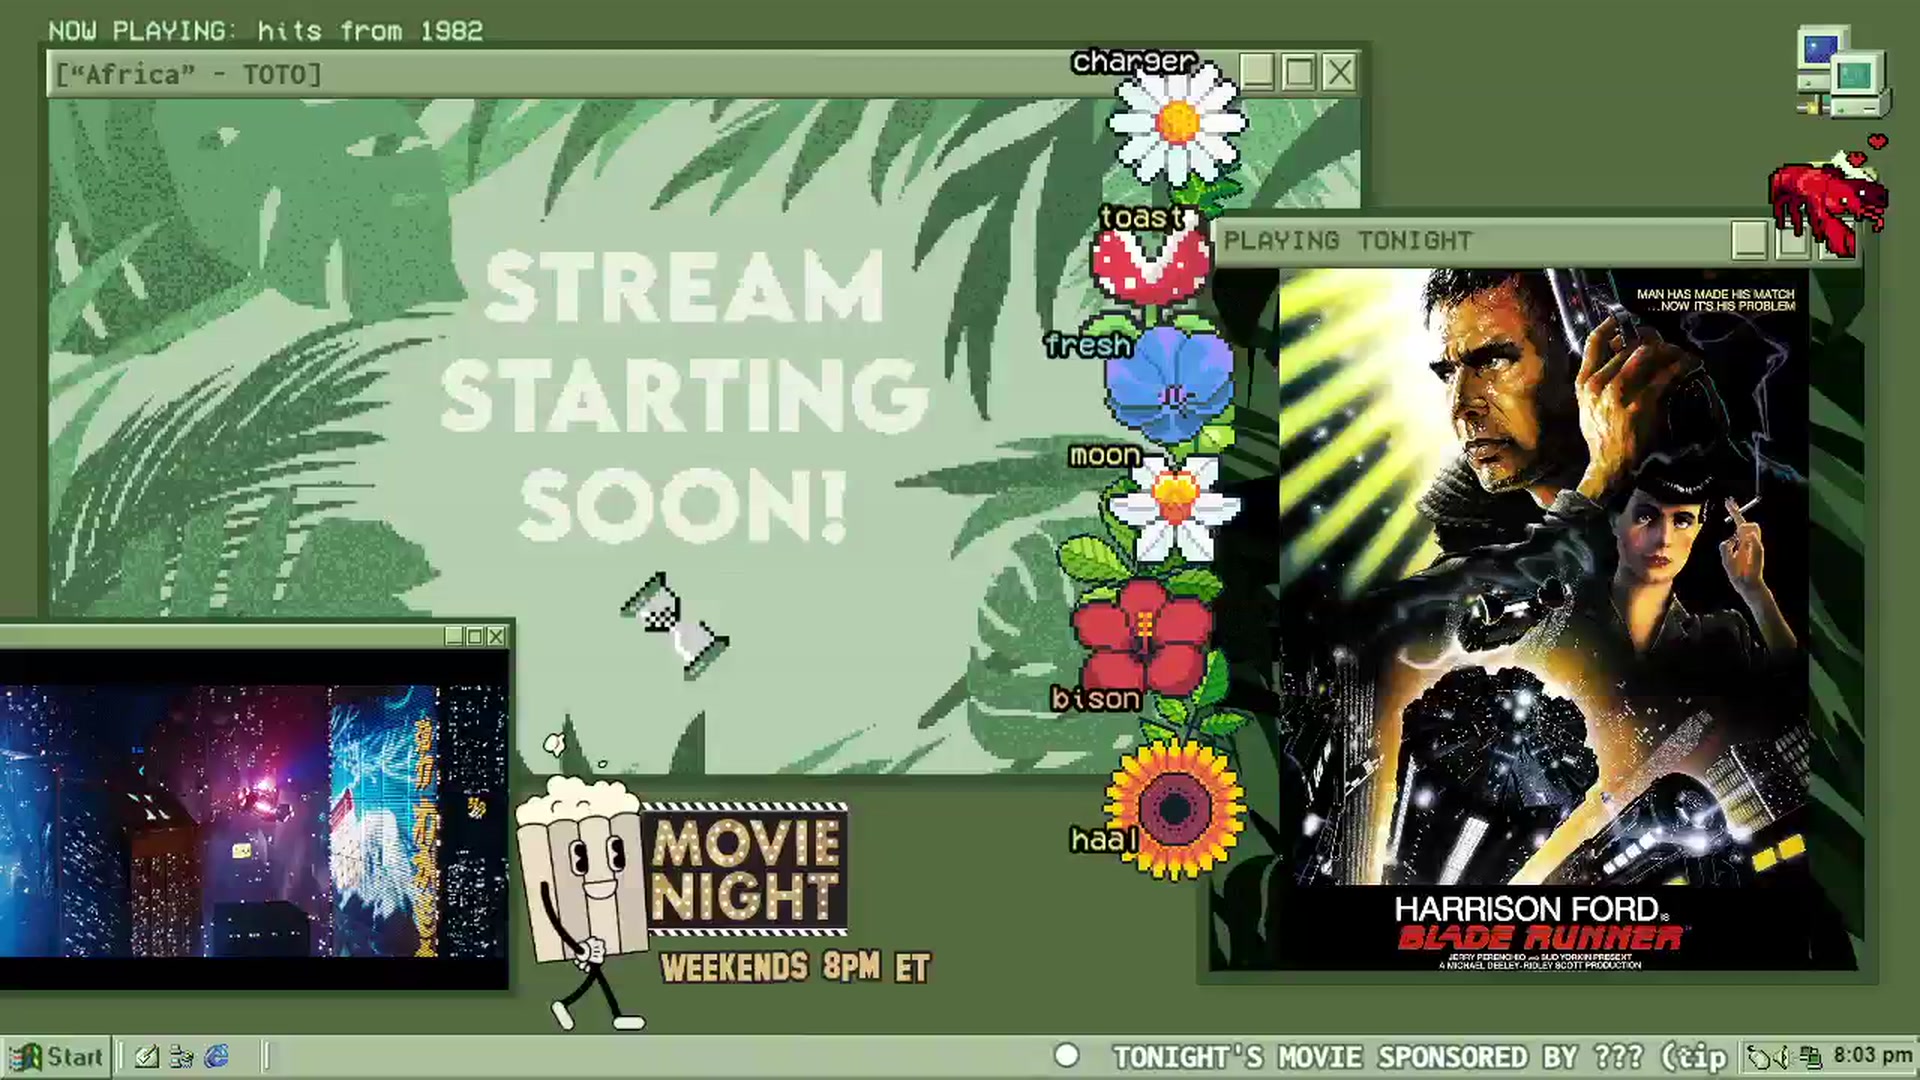This screenshot has height=1080, width=1920.
Task: Click the white dot in the taskbar ticker
Action: (x=1067, y=1056)
